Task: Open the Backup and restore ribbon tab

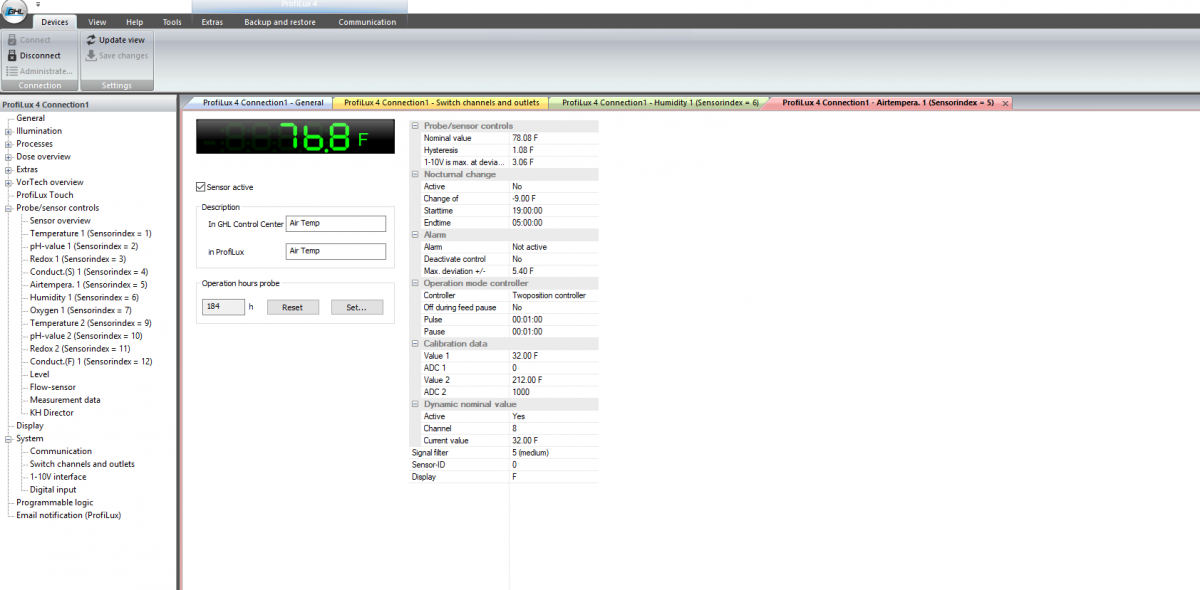Action: [x=280, y=22]
